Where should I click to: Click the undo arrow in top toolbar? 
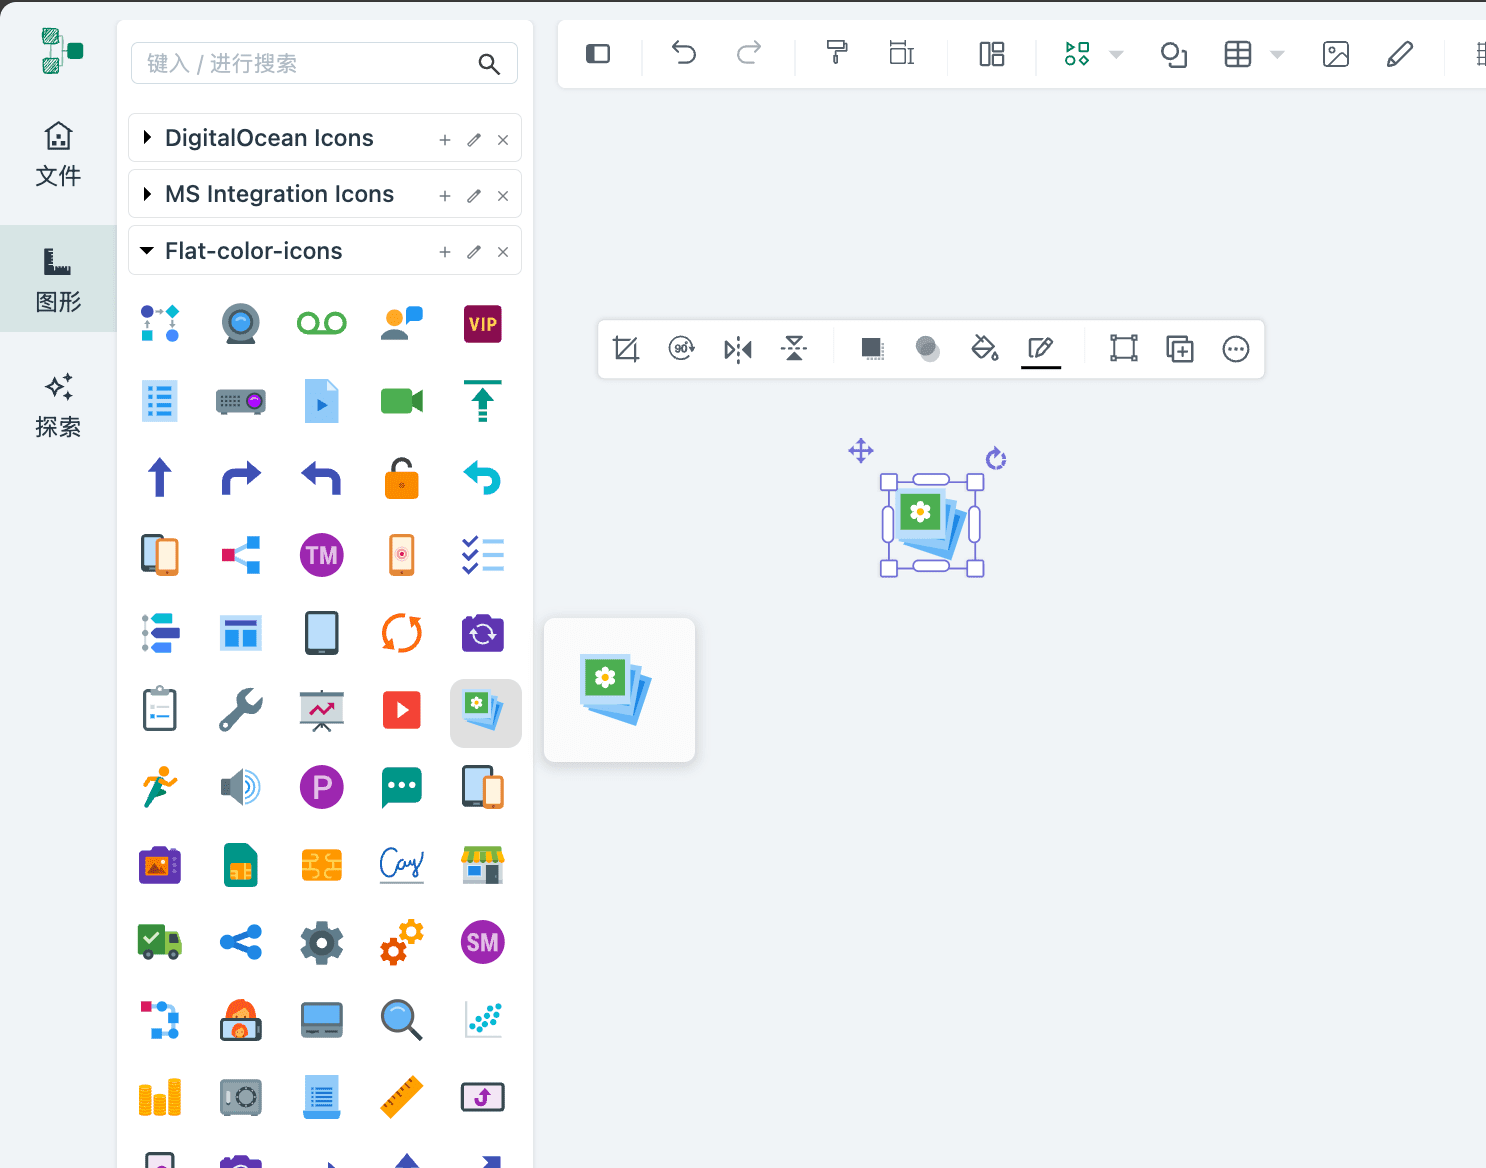(x=684, y=53)
